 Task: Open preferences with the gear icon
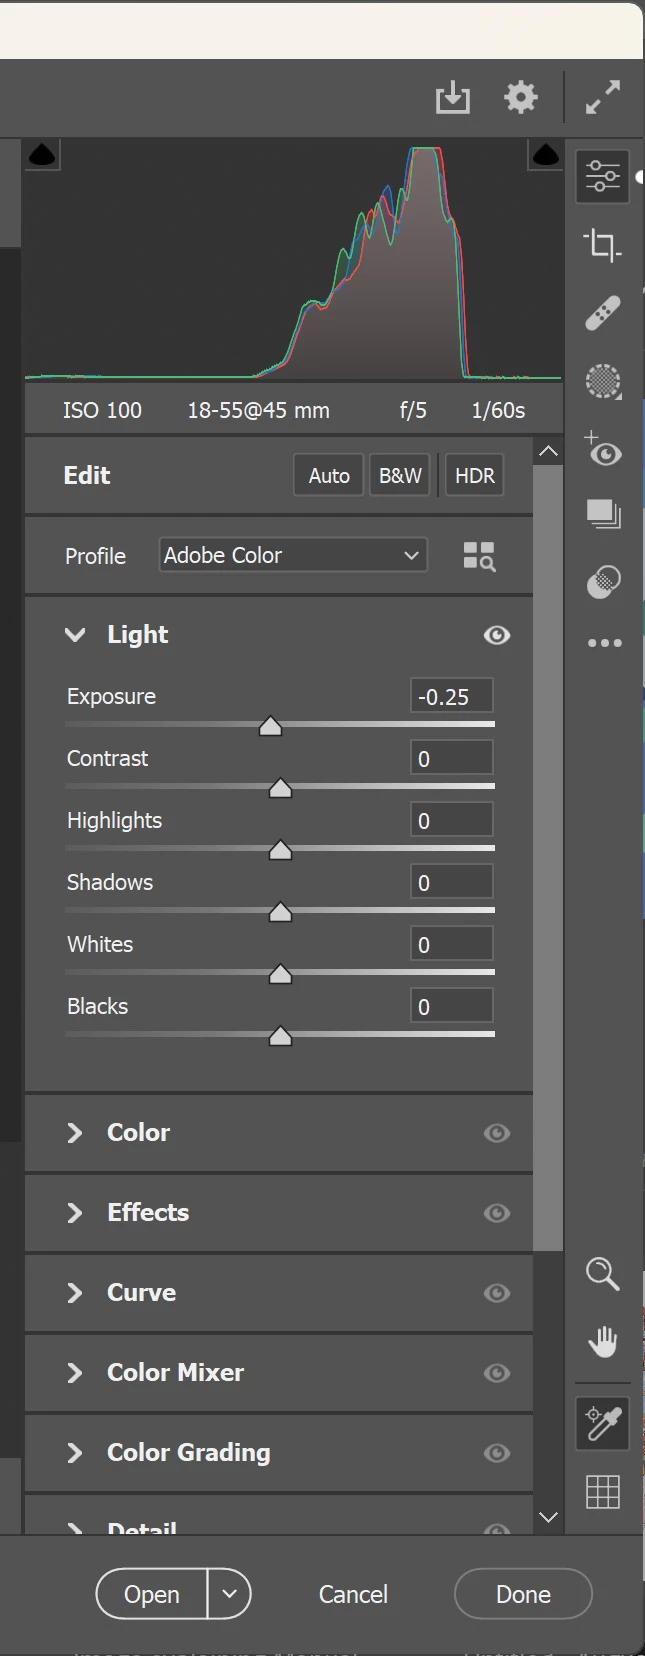[x=520, y=98]
